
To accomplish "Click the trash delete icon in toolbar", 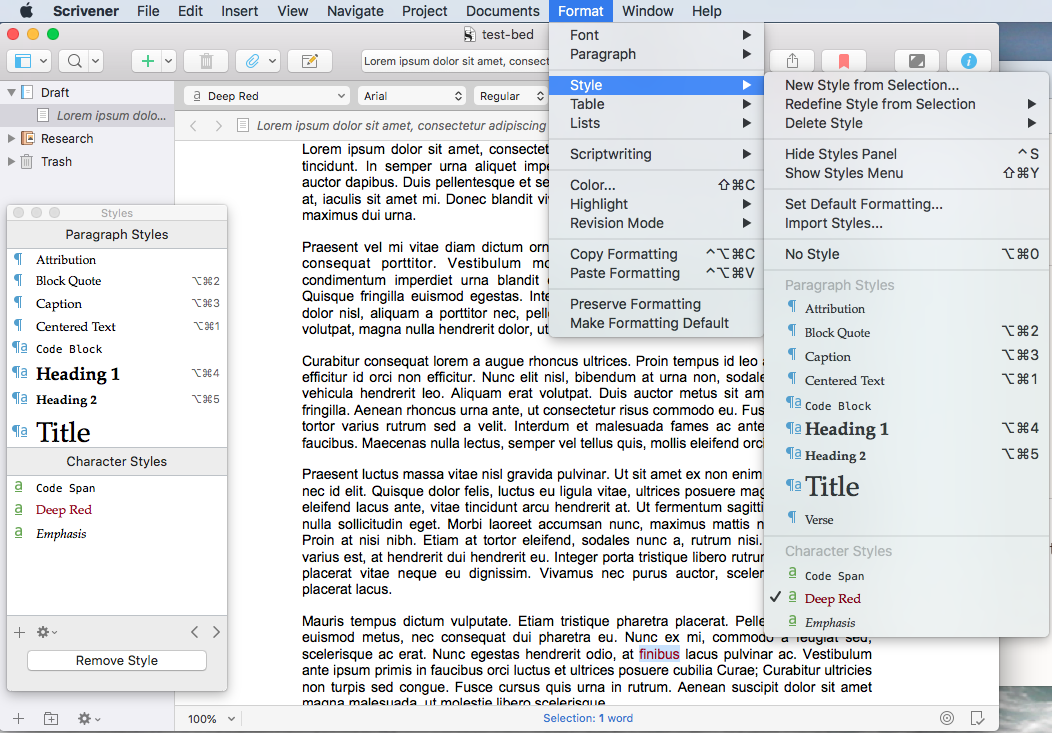I will click(206, 61).
